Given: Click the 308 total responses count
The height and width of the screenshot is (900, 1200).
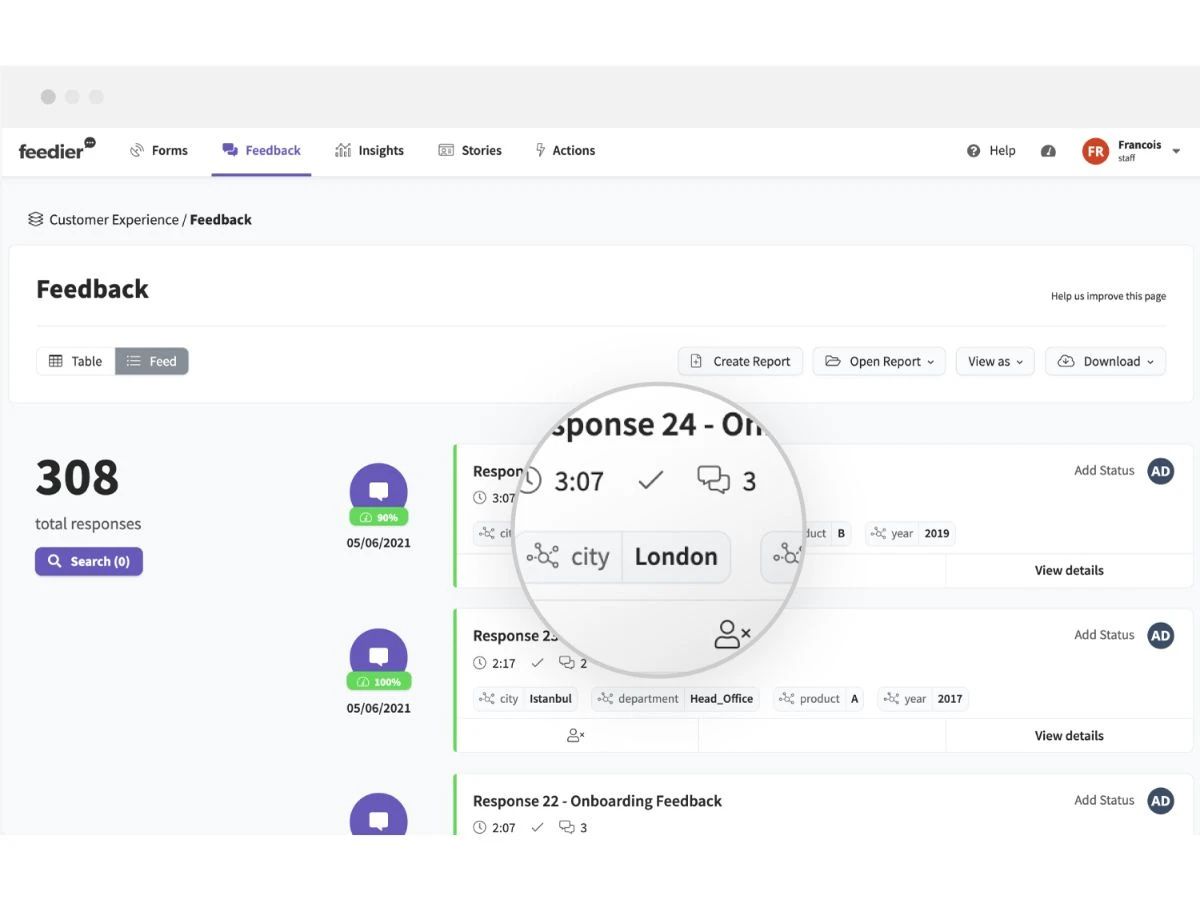Looking at the screenshot, I should [x=77, y=477].
